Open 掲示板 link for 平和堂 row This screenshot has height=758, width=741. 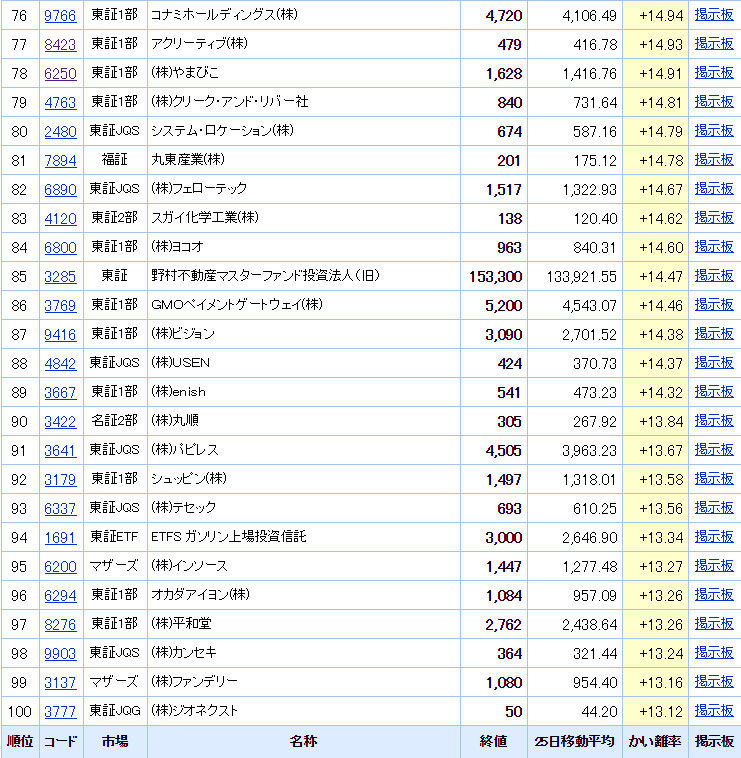[x=714, y=624]
